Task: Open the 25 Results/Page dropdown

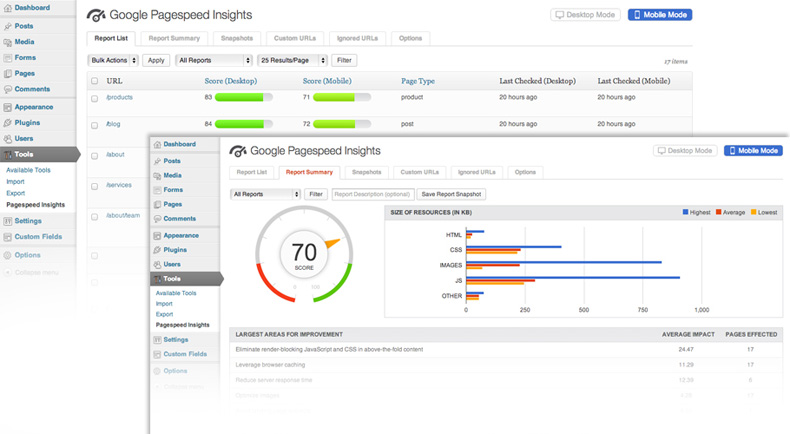Action: click(292, 60)
